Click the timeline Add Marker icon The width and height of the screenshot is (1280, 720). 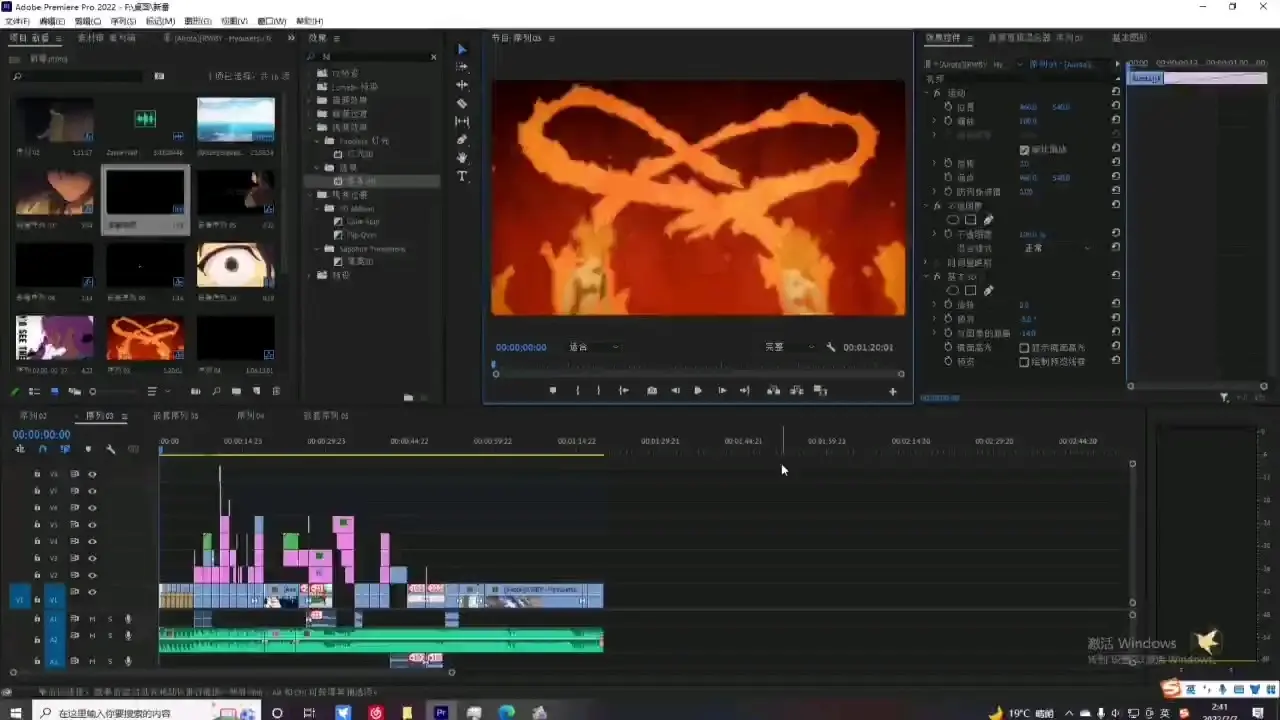[88, 449]
